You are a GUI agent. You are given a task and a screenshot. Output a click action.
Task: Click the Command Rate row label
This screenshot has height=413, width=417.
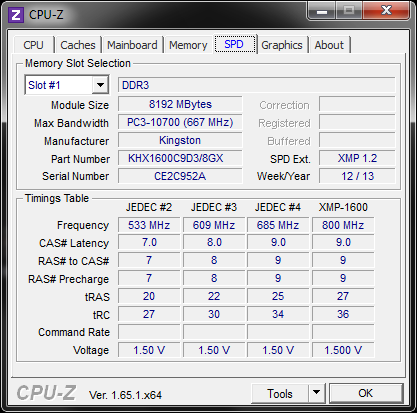point(74,332)
